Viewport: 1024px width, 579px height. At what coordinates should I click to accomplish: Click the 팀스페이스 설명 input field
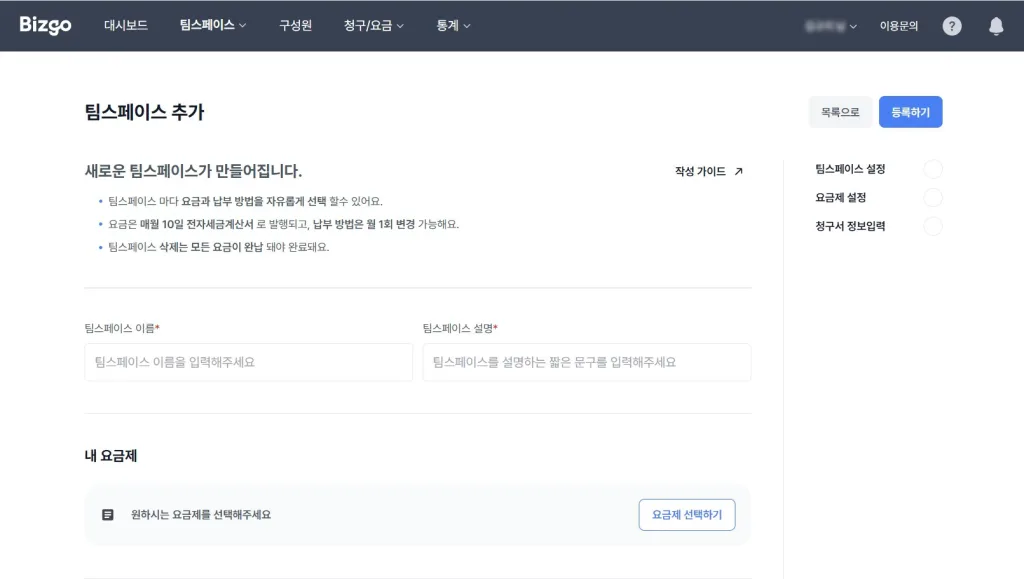(x=585, y=362)
